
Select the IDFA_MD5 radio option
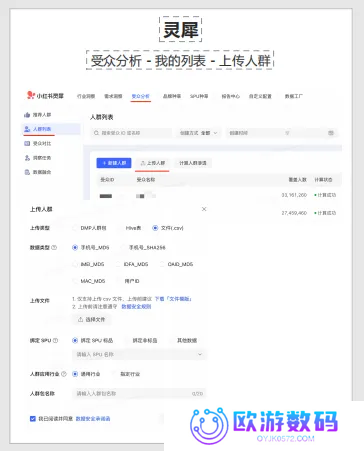pos(118,264)
